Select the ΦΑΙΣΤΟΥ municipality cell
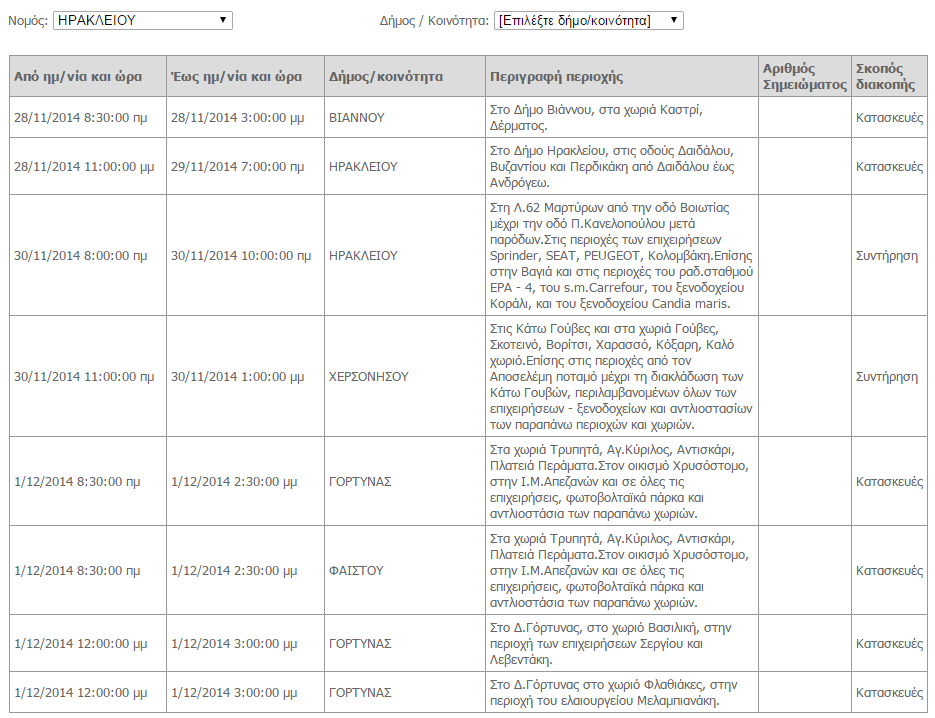Screen dimensions: 935x718 pos(356,571)
